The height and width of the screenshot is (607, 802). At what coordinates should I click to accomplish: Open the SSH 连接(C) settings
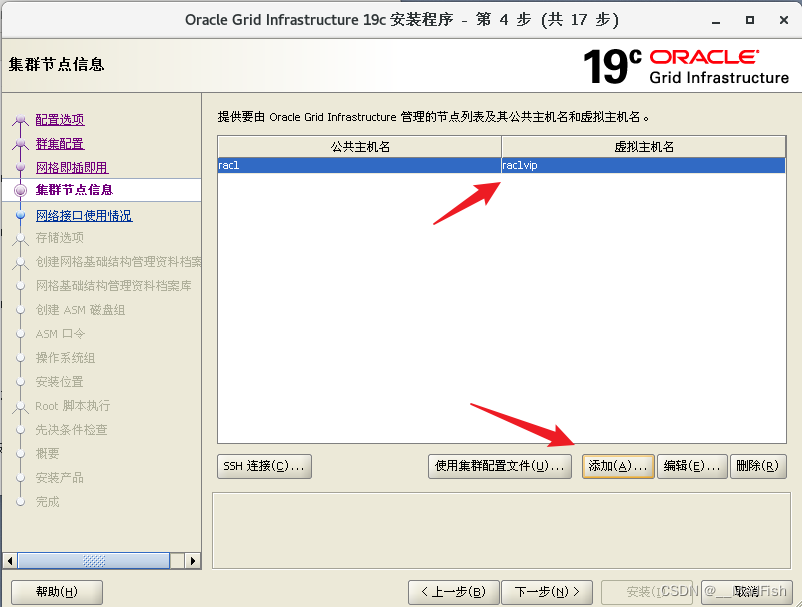click(264, 466)
